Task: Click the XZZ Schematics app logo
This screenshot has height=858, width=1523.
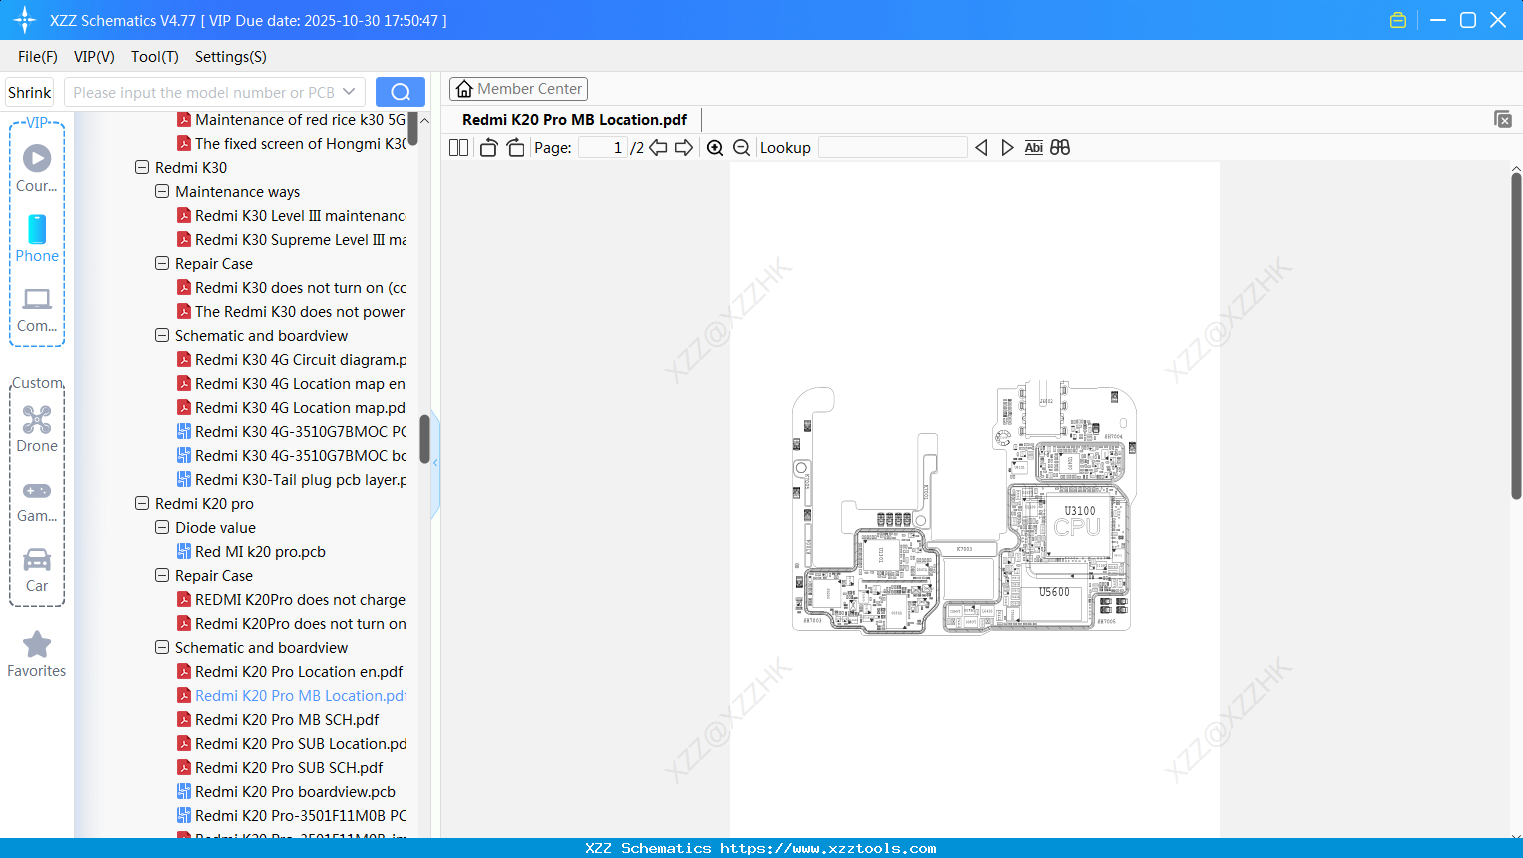Action: click(25, 20)
